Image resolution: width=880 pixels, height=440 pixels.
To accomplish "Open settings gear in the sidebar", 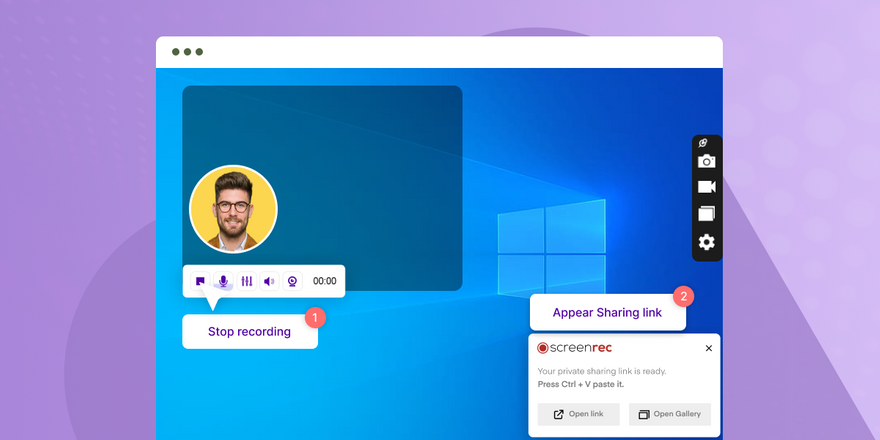I will click(x=707, y=242).
